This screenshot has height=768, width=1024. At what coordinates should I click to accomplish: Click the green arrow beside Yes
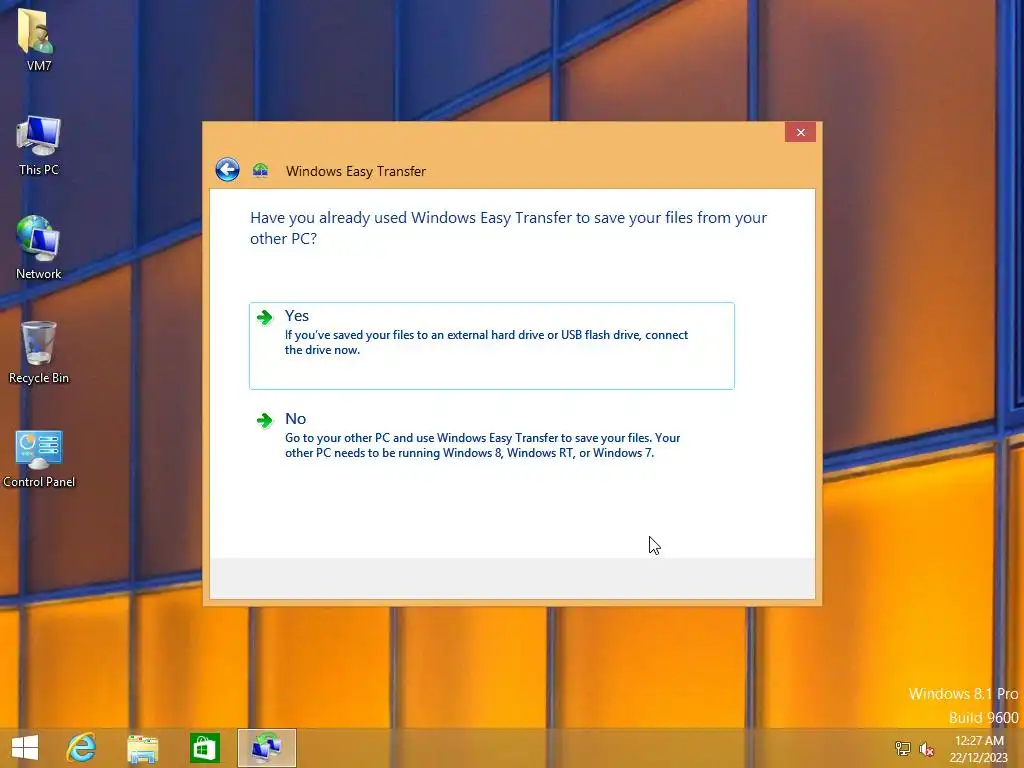tap(264, 317)
